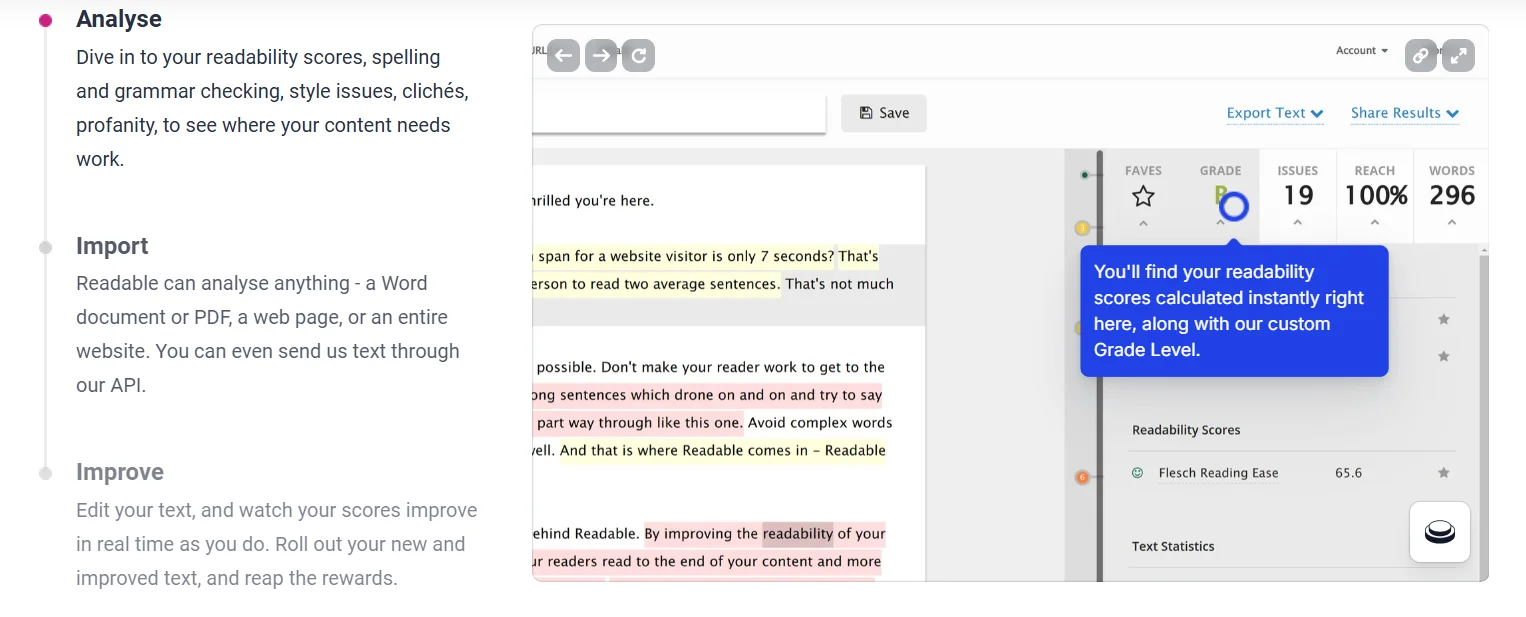
Task: Expand demo to fullscreen
Action: (1459, 55)
